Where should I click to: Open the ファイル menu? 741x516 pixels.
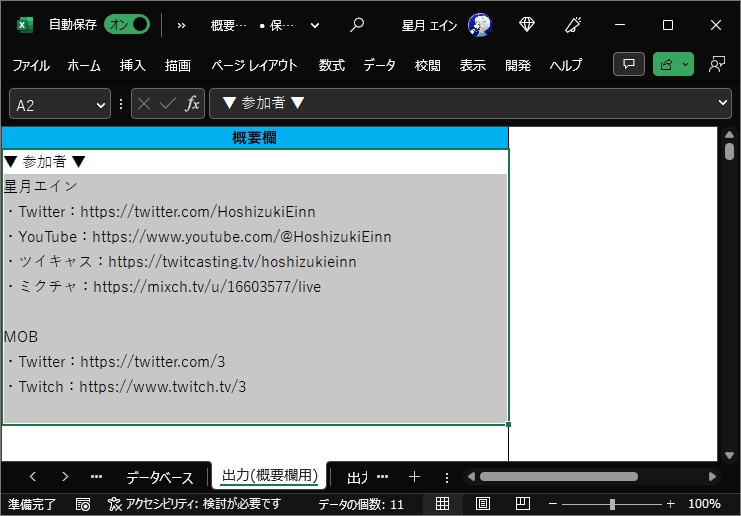click(x=31, y=65)
